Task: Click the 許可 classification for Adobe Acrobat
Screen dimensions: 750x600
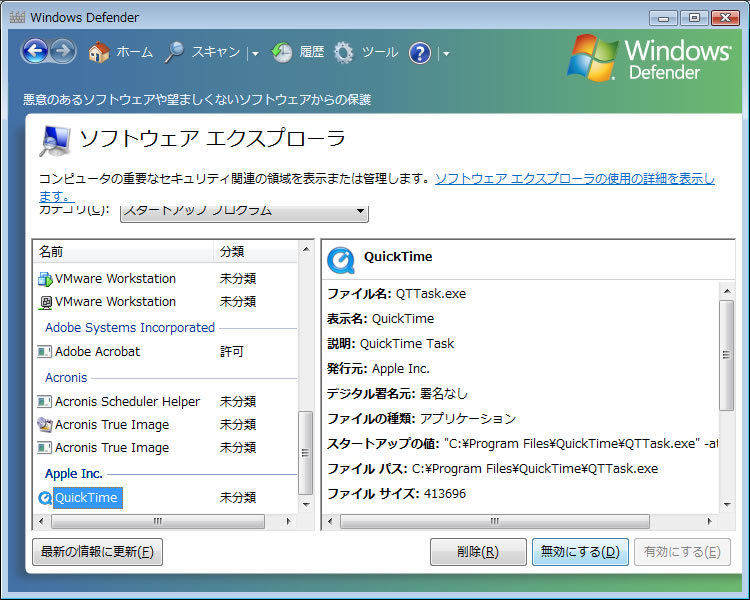Action: 232,352
